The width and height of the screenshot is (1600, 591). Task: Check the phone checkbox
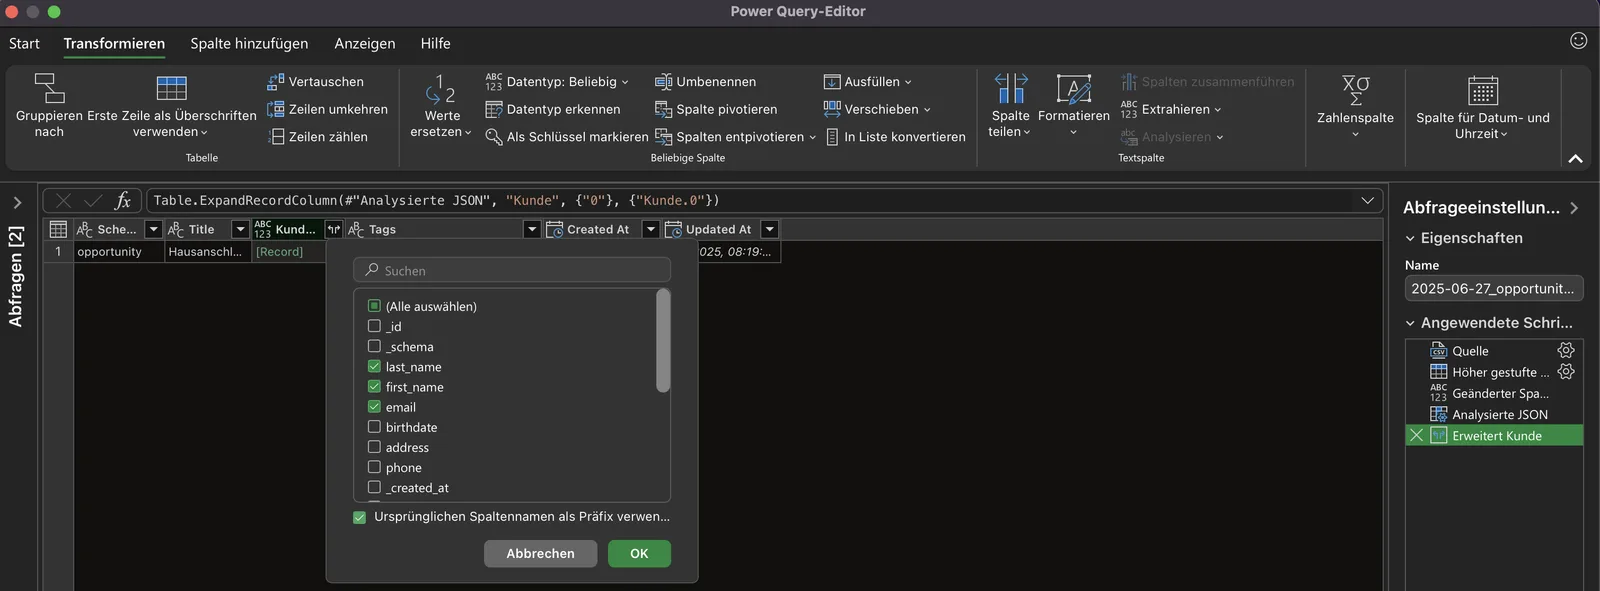pyautogui.click(x=374, y=466)
